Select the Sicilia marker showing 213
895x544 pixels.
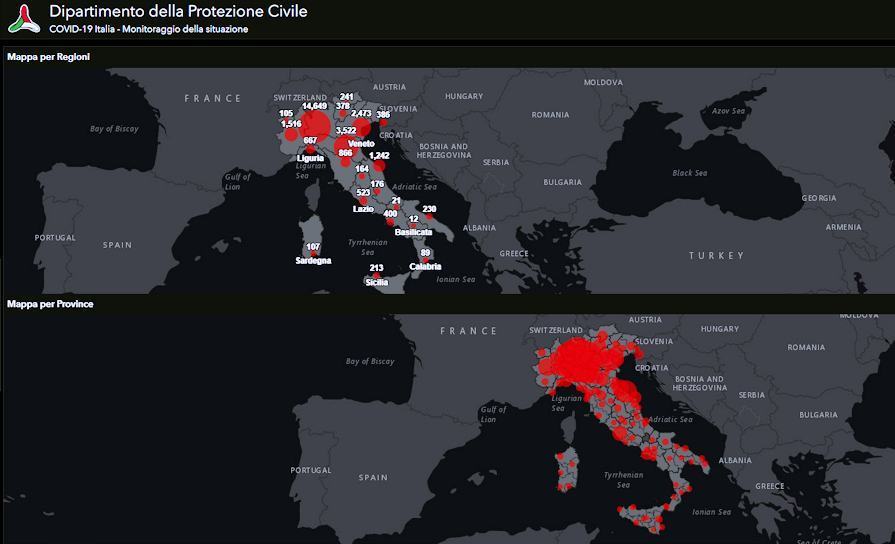(x=377, y=275)
